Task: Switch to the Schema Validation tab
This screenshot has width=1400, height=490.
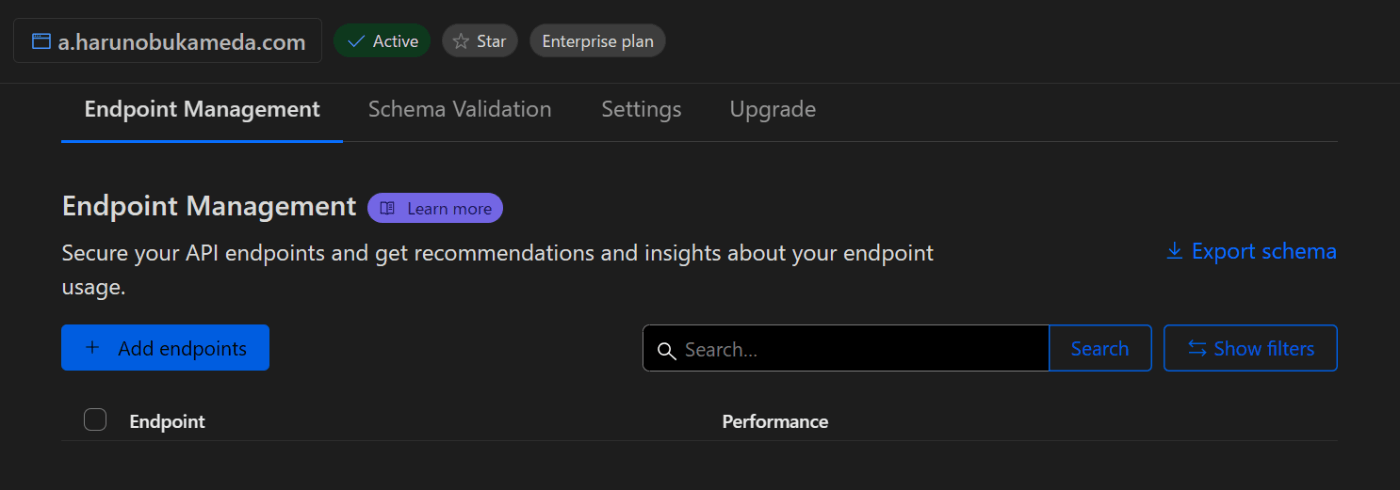Action: [460, 109]
